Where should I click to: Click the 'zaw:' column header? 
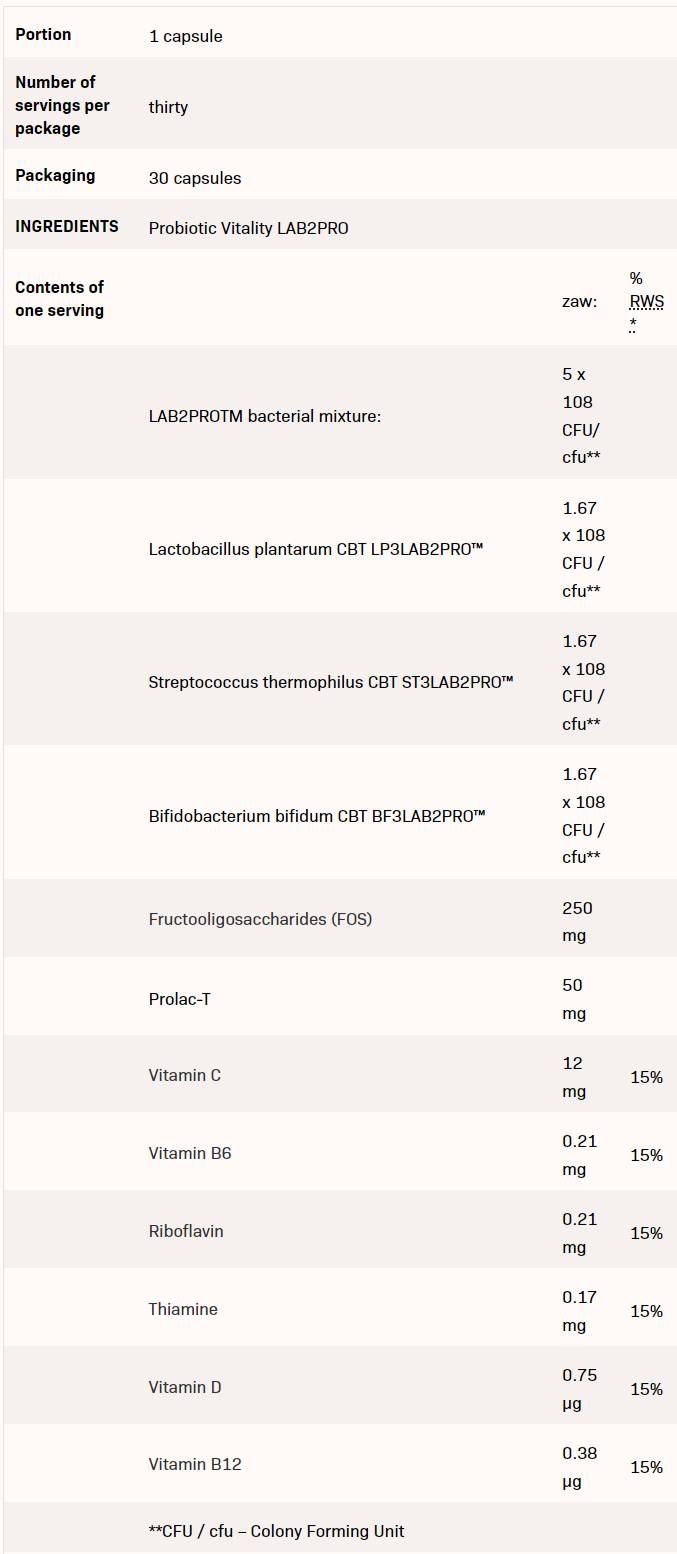580,301
